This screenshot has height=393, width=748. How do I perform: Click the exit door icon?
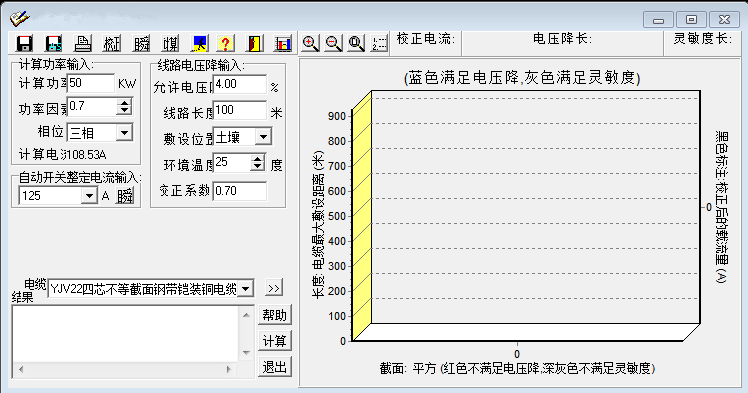(254, 43)
